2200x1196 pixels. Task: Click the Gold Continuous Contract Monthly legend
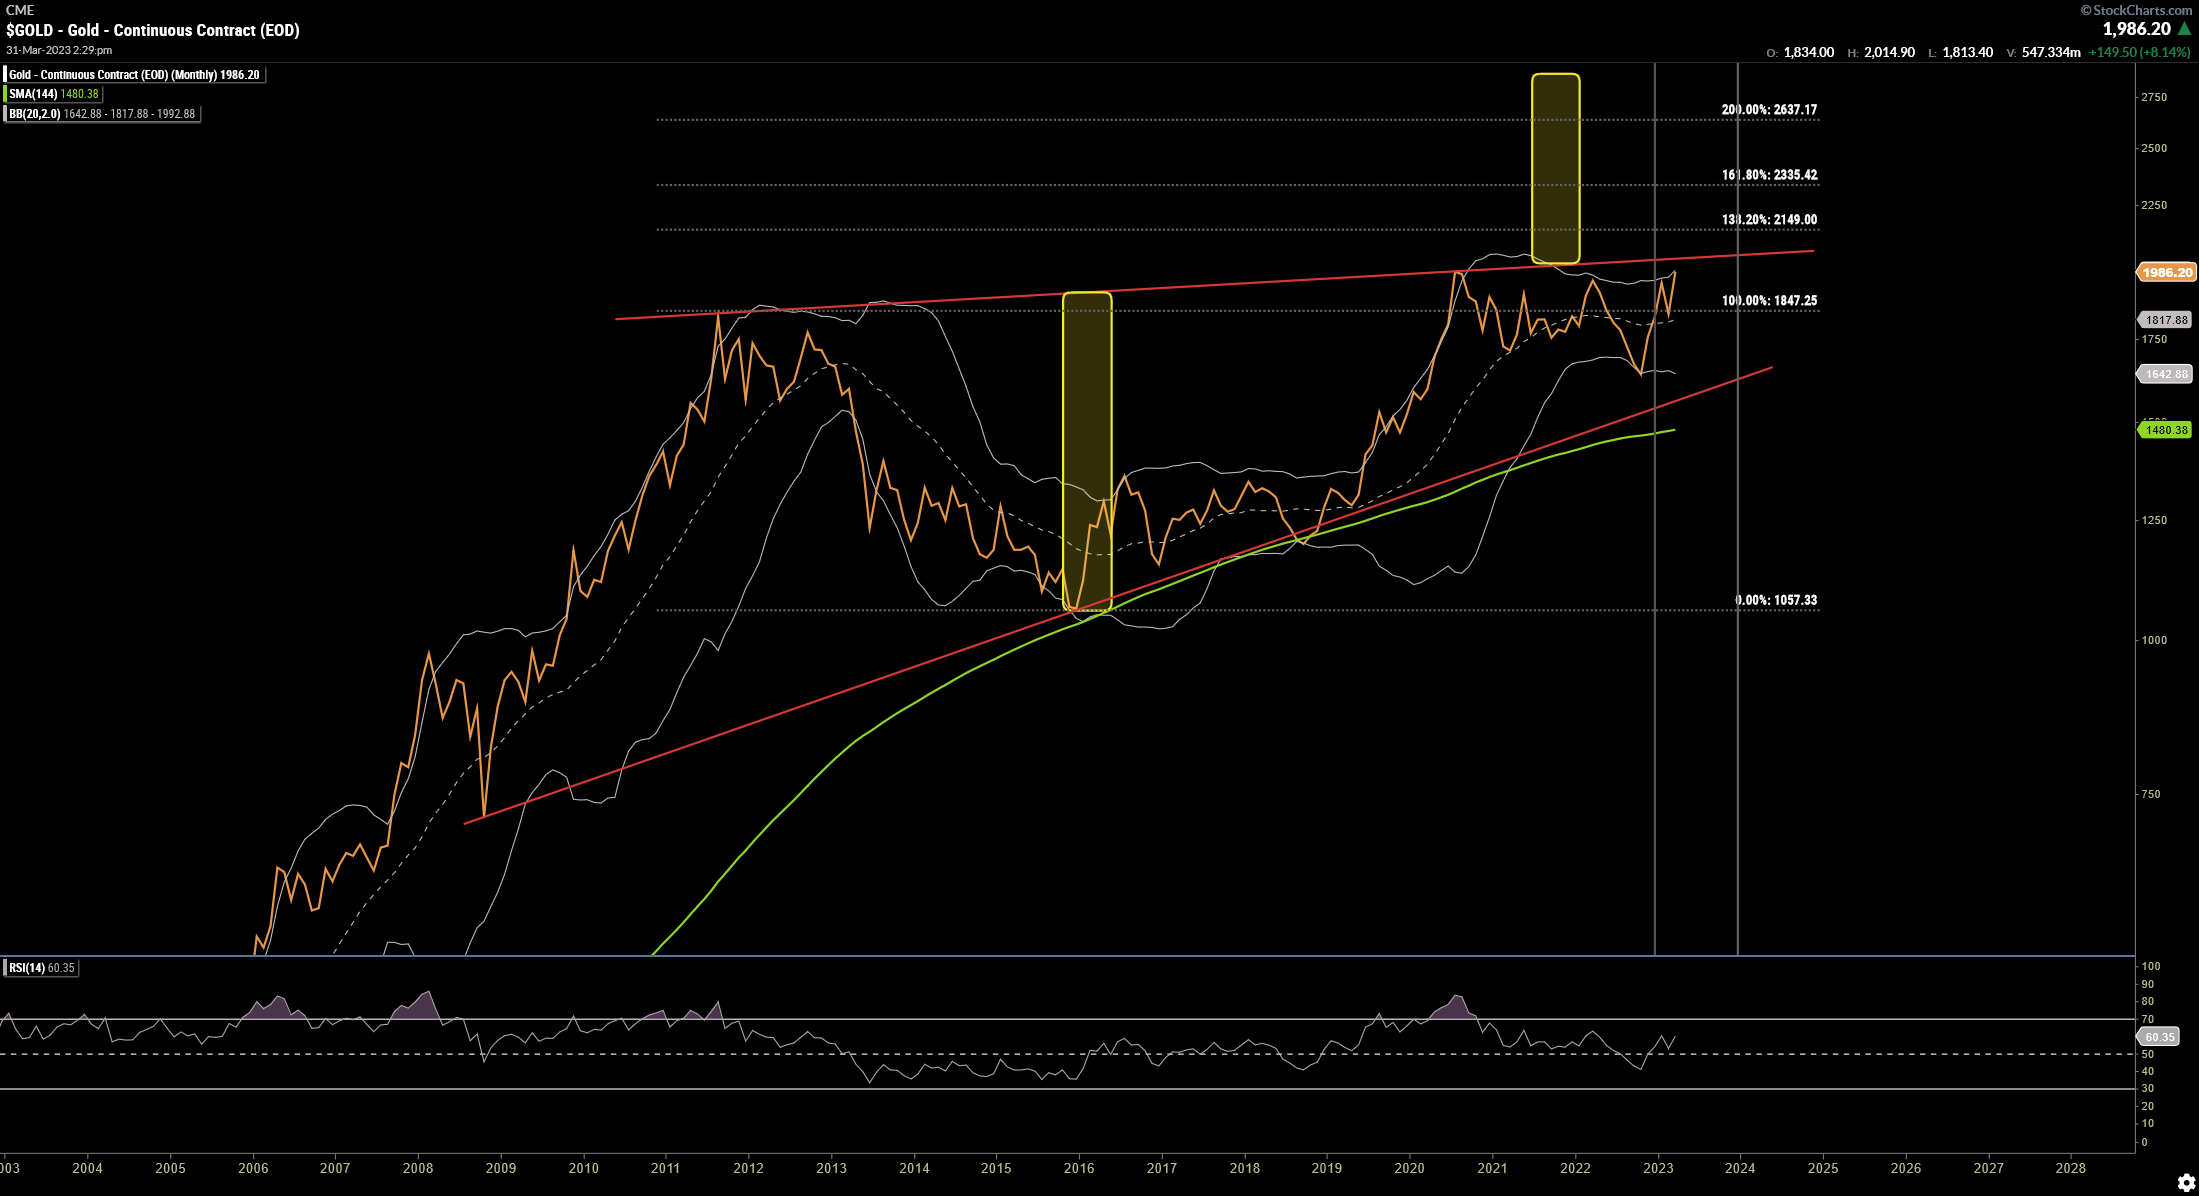(x=135, y=75)
